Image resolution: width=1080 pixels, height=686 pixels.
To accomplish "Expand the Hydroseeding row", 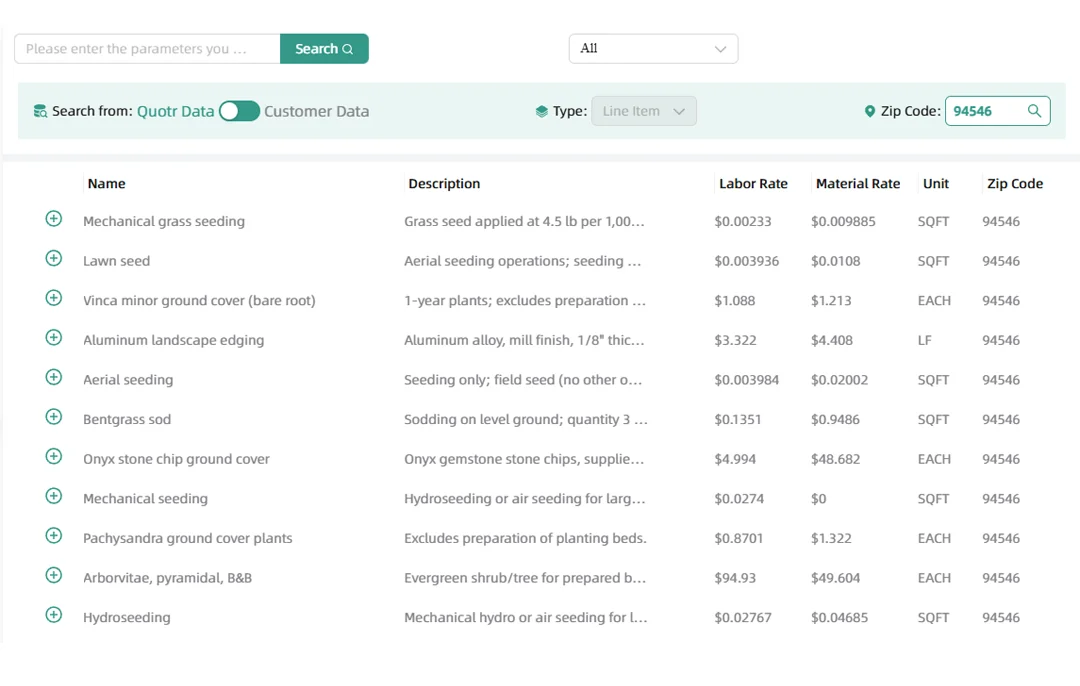I will 53,614.
